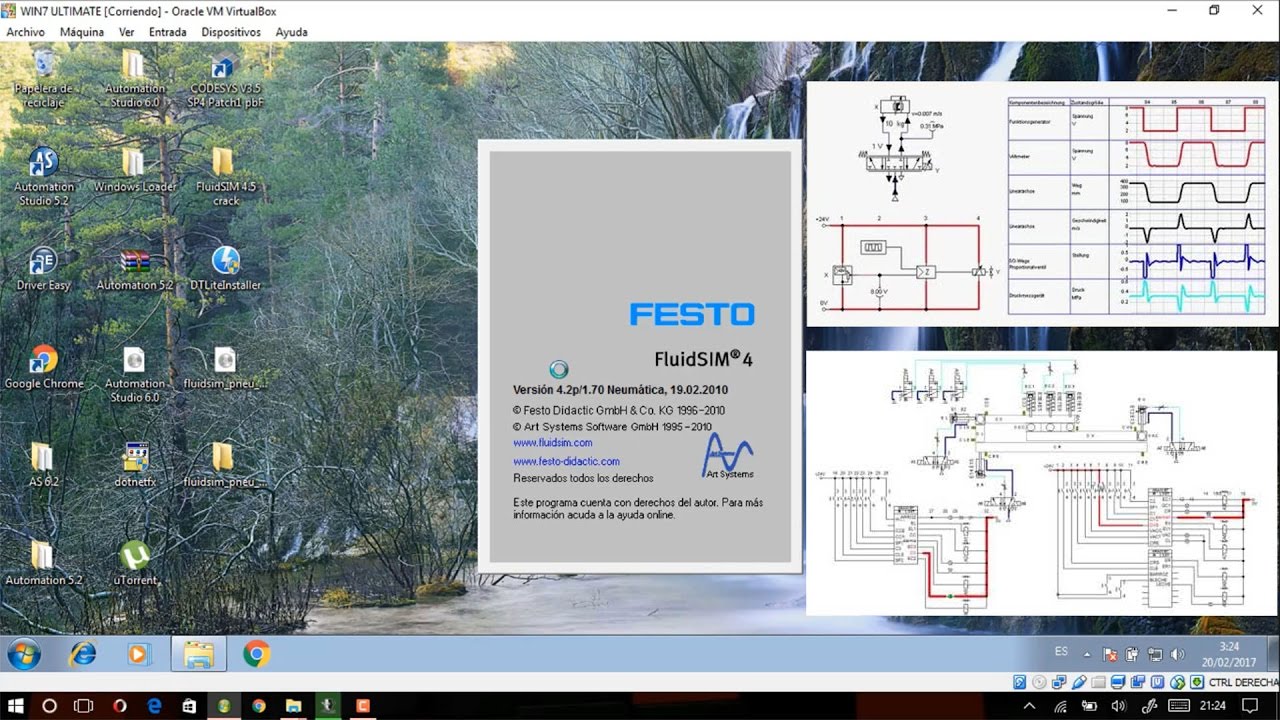Open the Windows 7 Start orb

tap(24, 654)
